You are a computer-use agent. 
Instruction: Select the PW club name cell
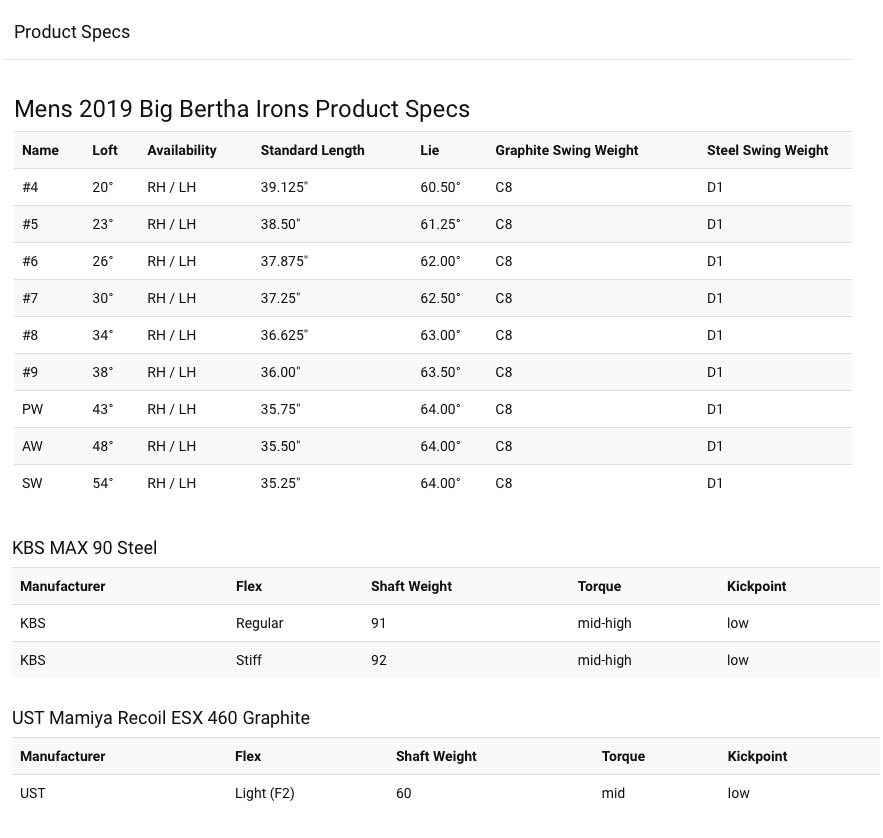(x=32, y=409)
